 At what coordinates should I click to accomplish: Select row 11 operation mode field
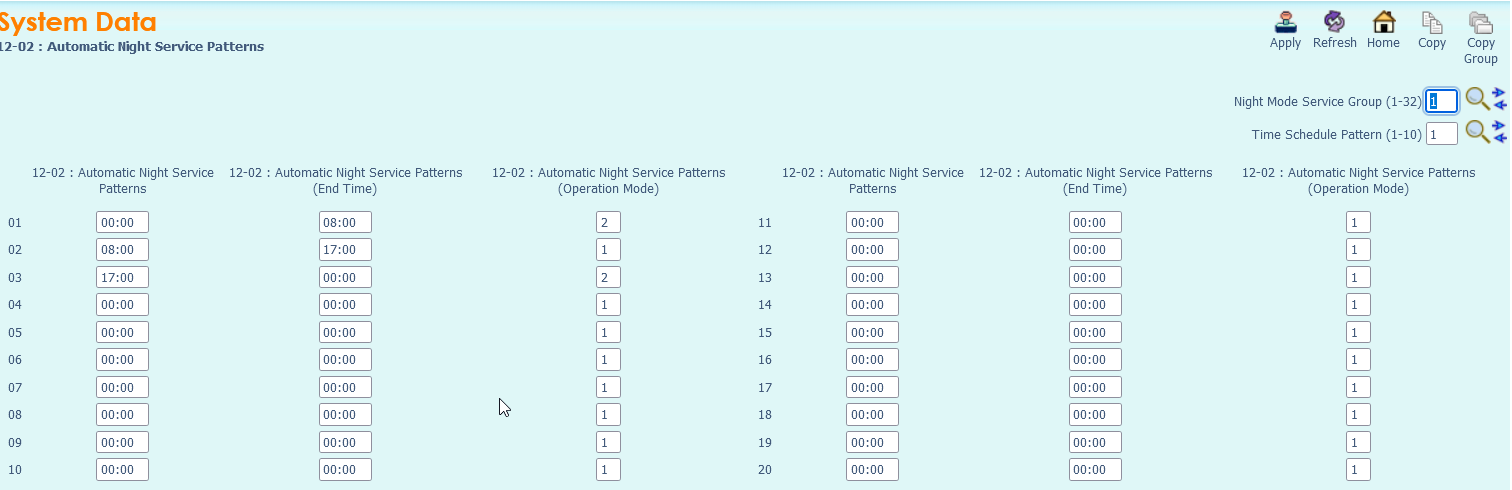(1358, 222)
